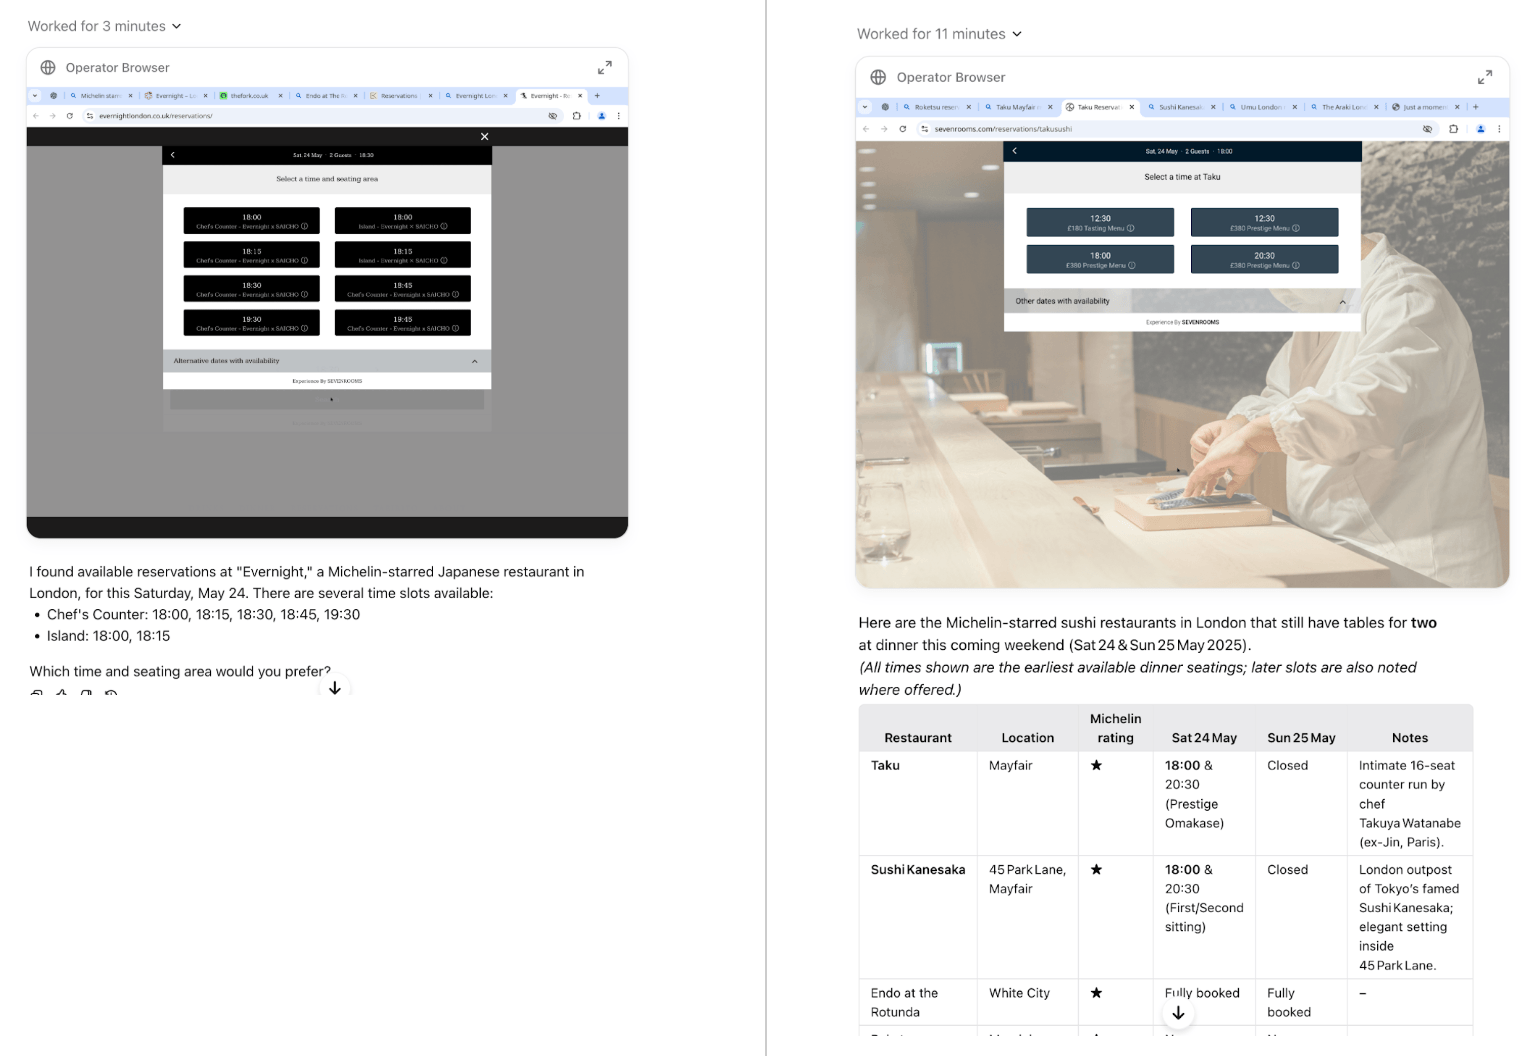Switch to the thefork.co.uk tab
Viewport: 1540px width, 1056px height.
[246, 95]
